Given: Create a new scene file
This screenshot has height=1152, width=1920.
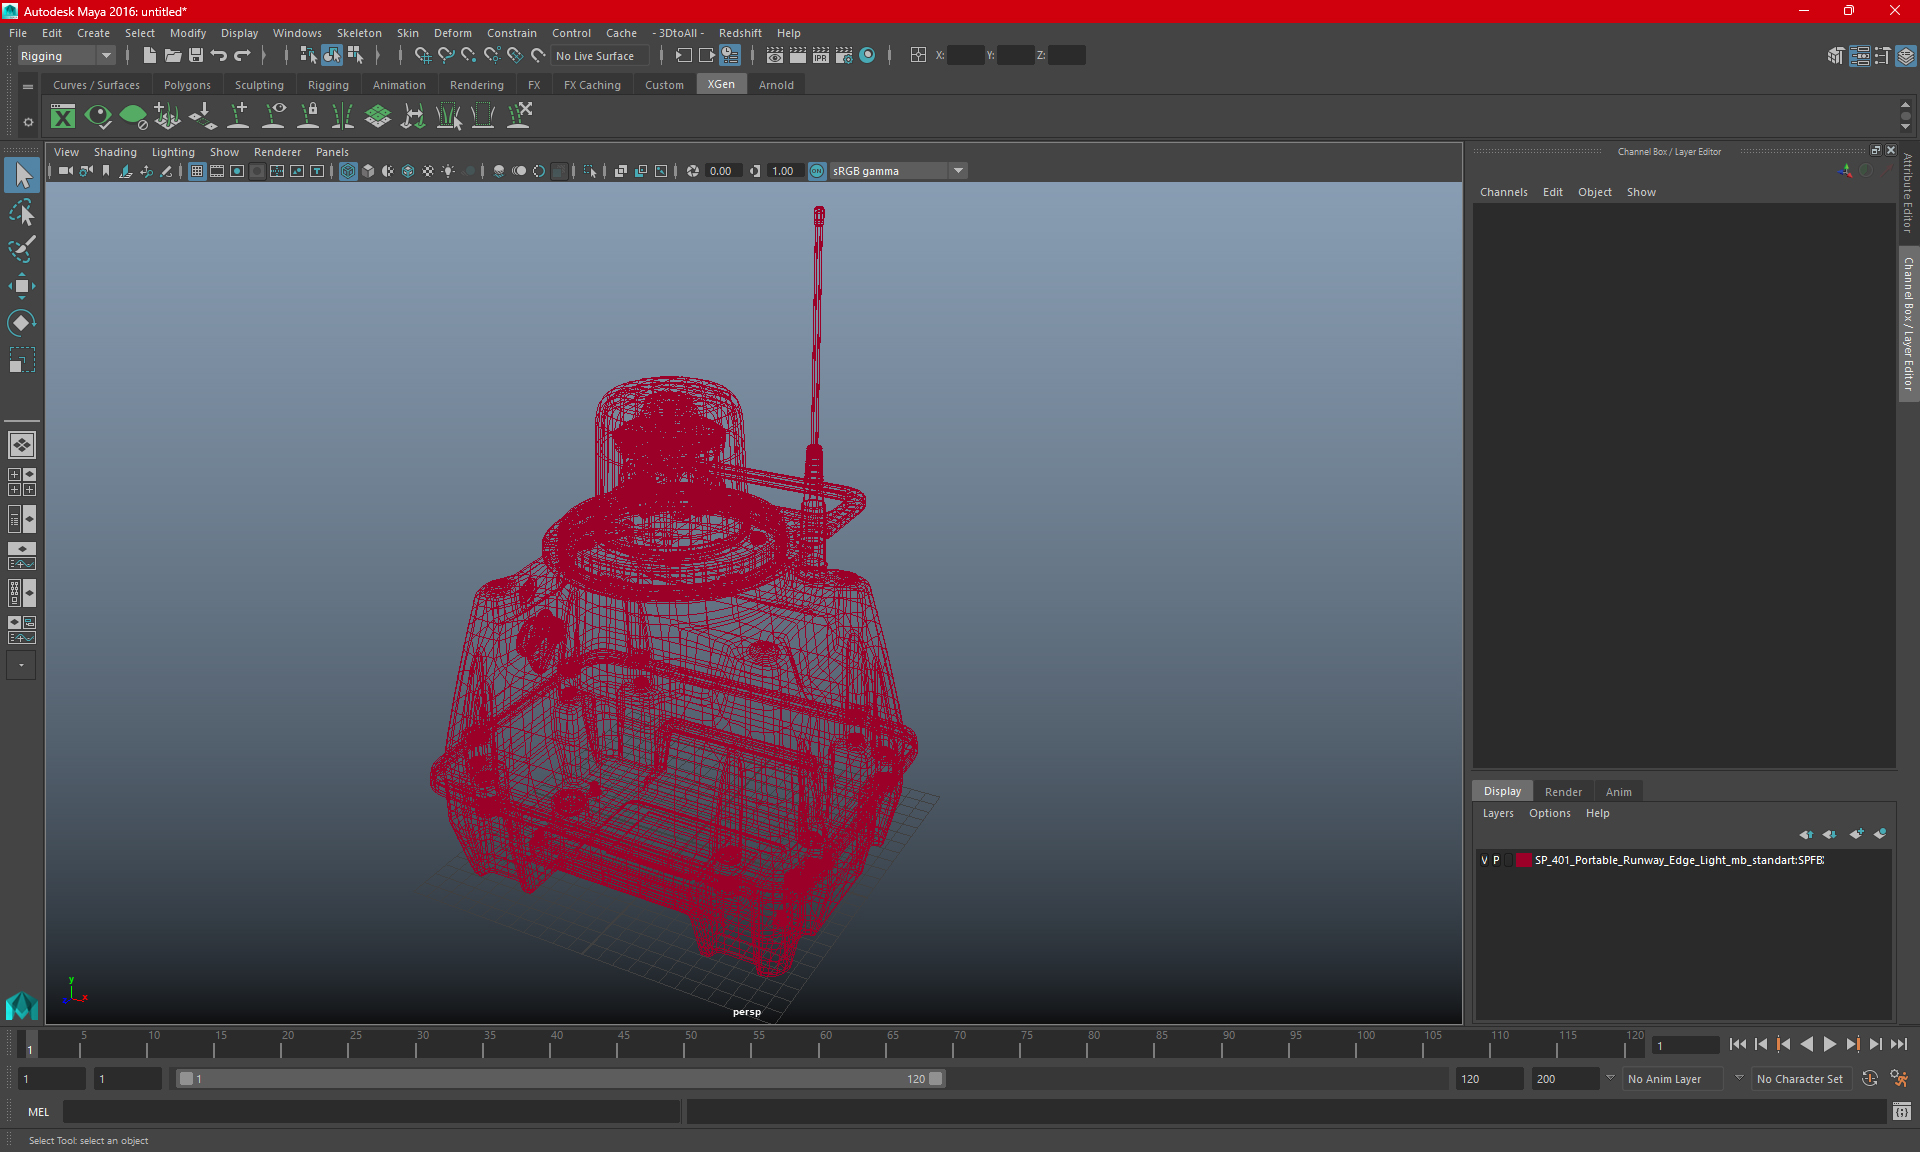Looking at the screenshot, I should tap(149, 56).
